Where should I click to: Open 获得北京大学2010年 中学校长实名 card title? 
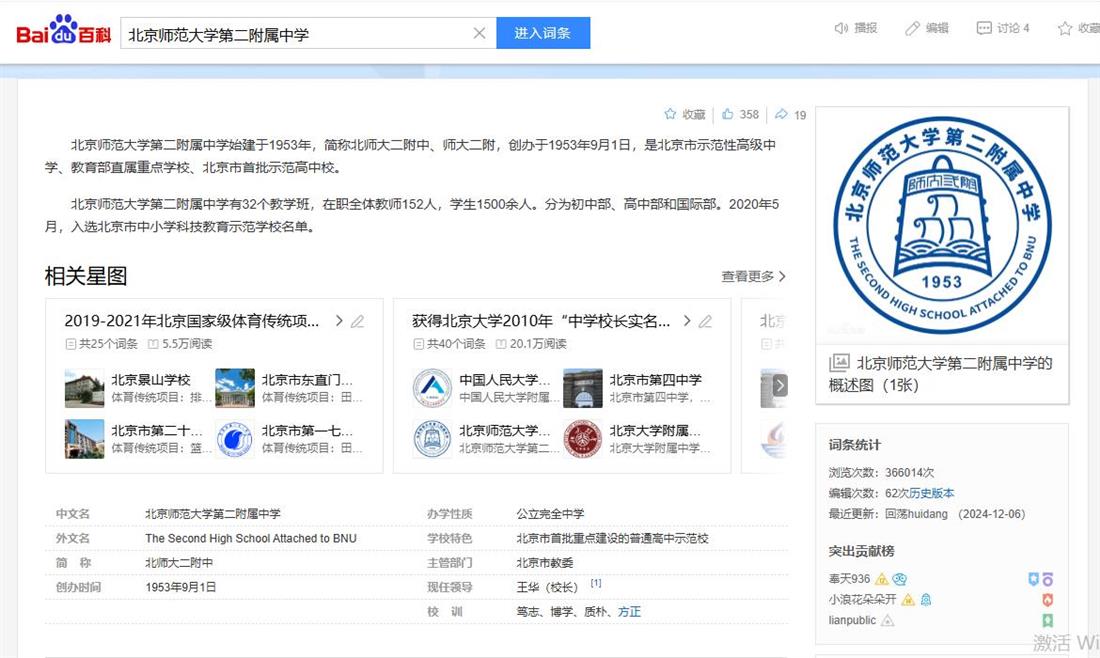pos(541,321)
